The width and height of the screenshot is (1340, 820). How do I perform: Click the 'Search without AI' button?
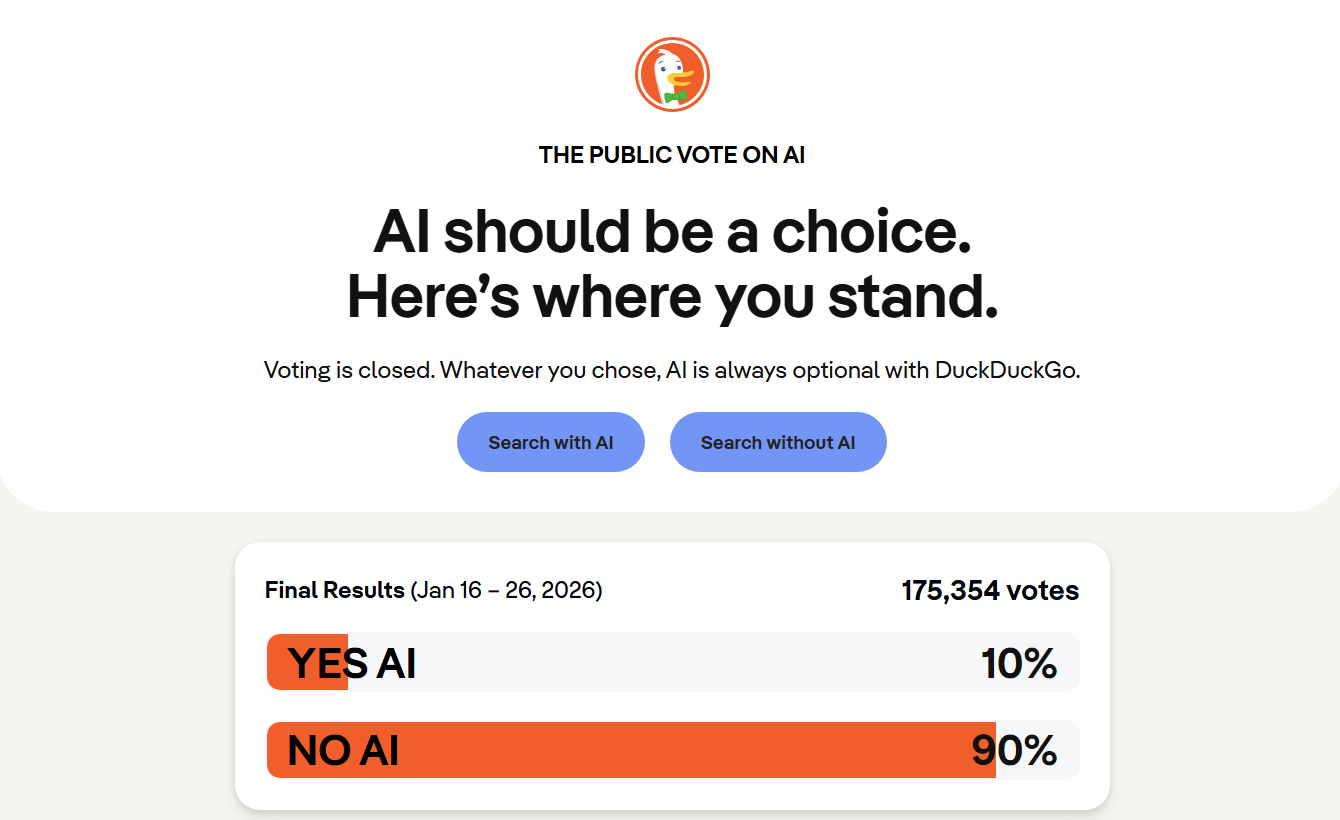click(778, 442)
